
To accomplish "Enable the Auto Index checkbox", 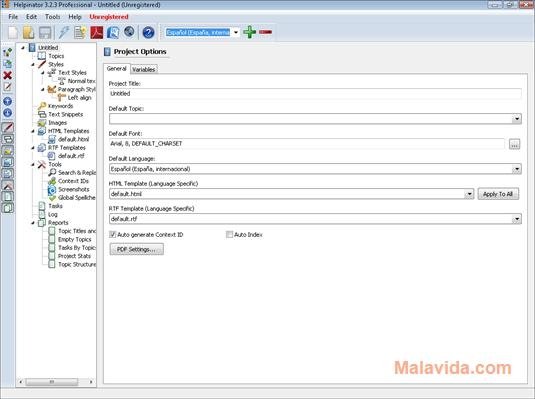I will [229, 234].
